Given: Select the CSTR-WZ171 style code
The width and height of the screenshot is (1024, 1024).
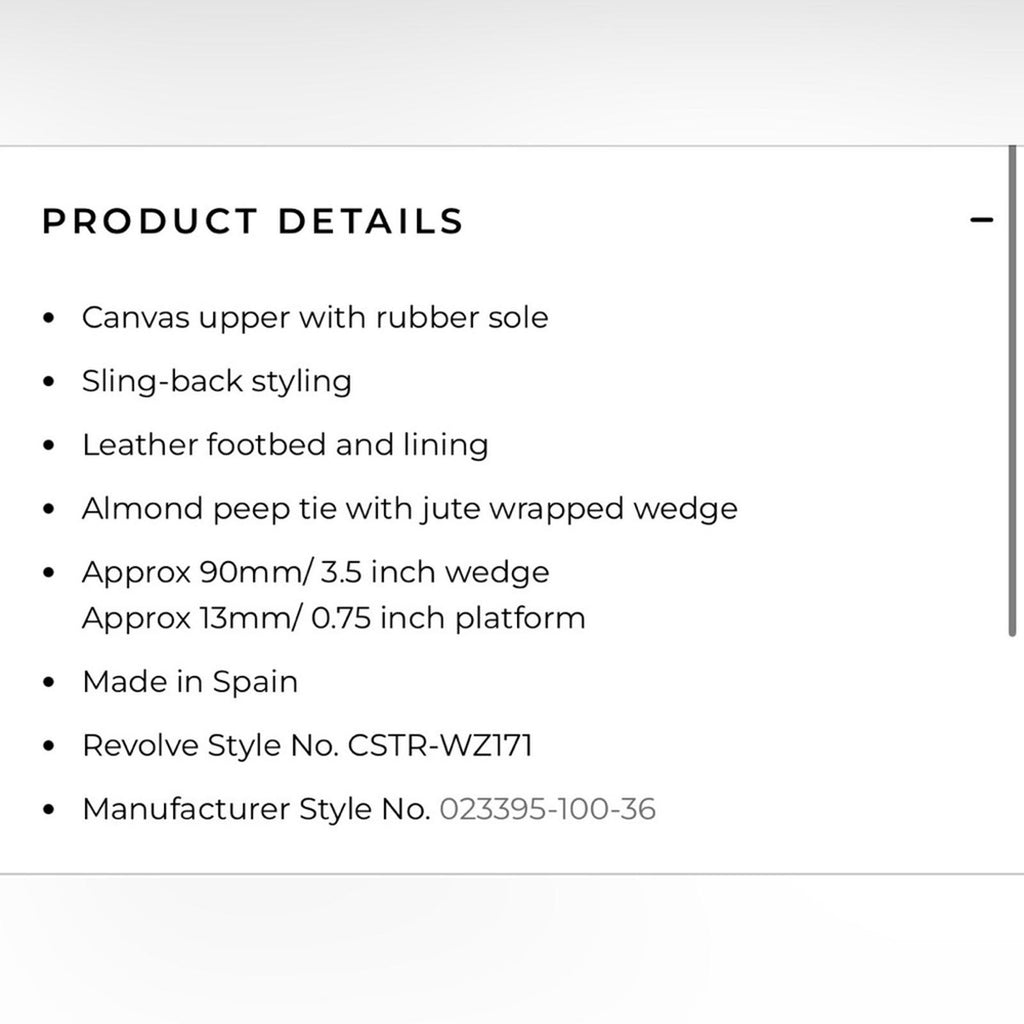Looking at the screenshot, I should click(x=440, y=746).
